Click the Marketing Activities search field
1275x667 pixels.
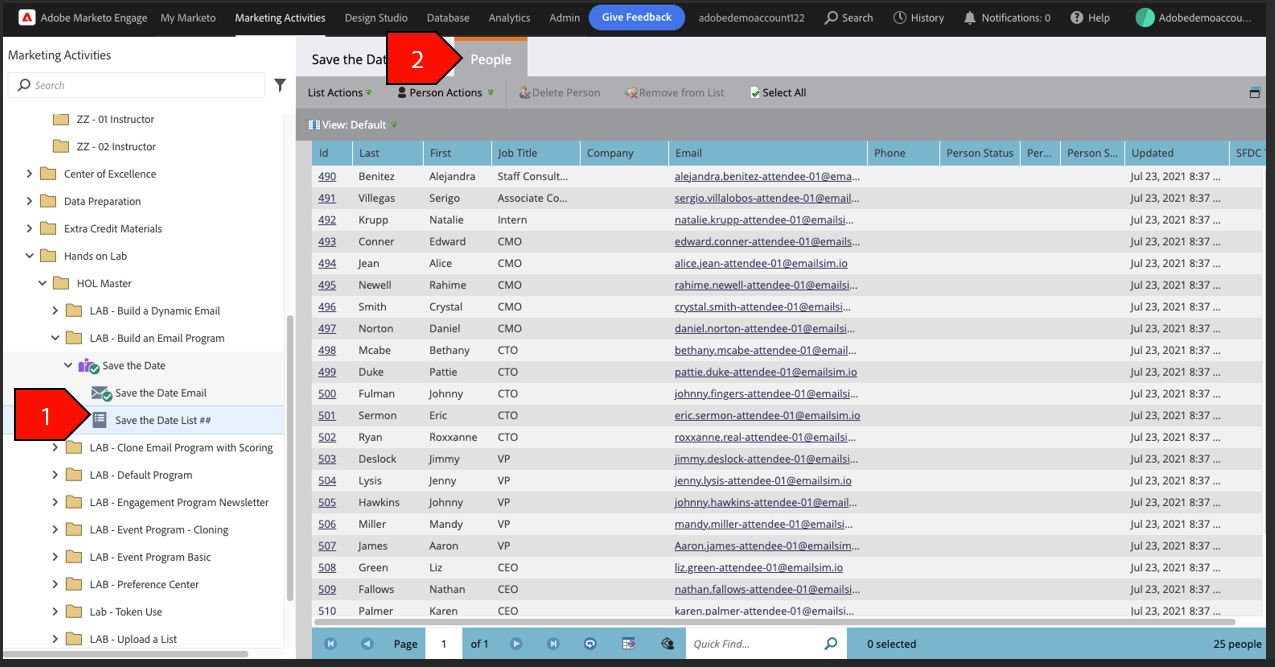[136, 85]
